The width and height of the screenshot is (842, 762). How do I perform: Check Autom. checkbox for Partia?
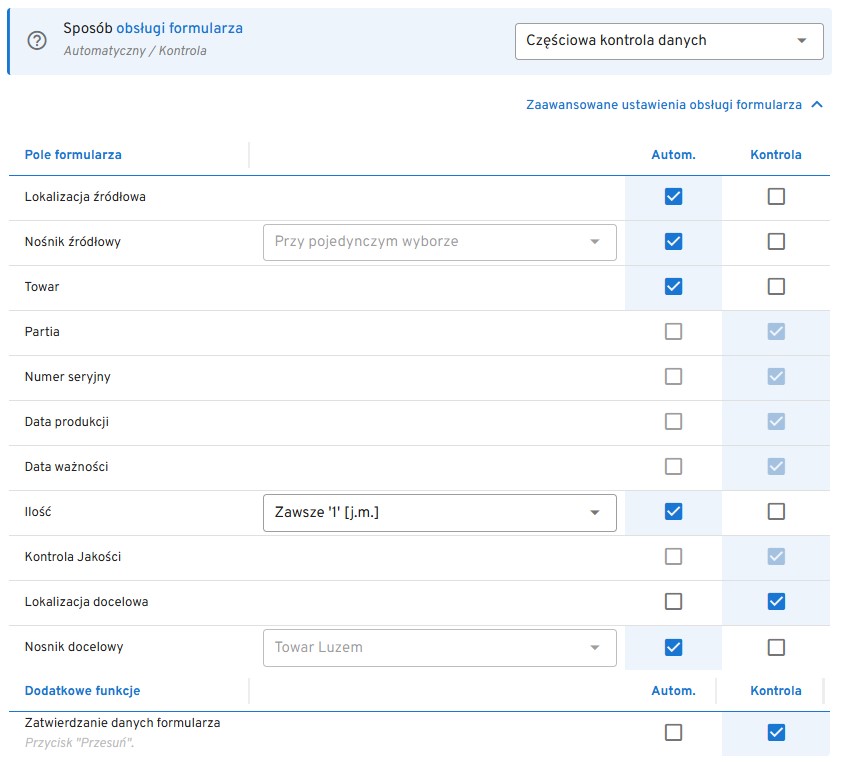[673, 332]
